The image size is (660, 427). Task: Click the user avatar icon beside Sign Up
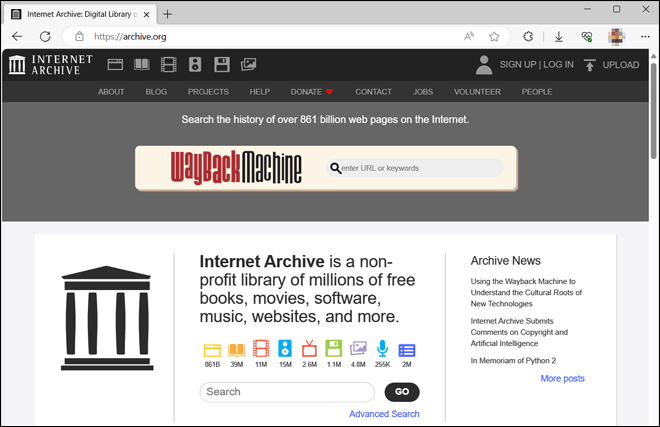[484, 65]
